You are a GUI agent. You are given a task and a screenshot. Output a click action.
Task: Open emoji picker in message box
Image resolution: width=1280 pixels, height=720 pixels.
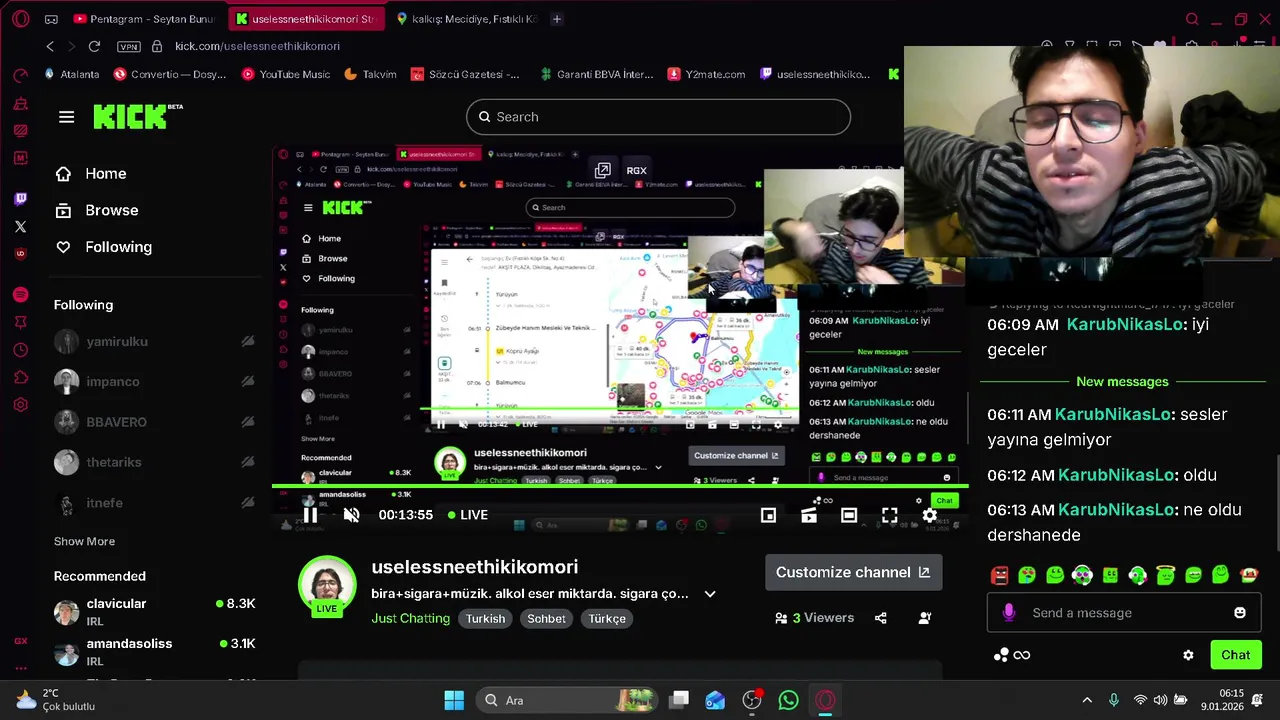[1240, 613]
